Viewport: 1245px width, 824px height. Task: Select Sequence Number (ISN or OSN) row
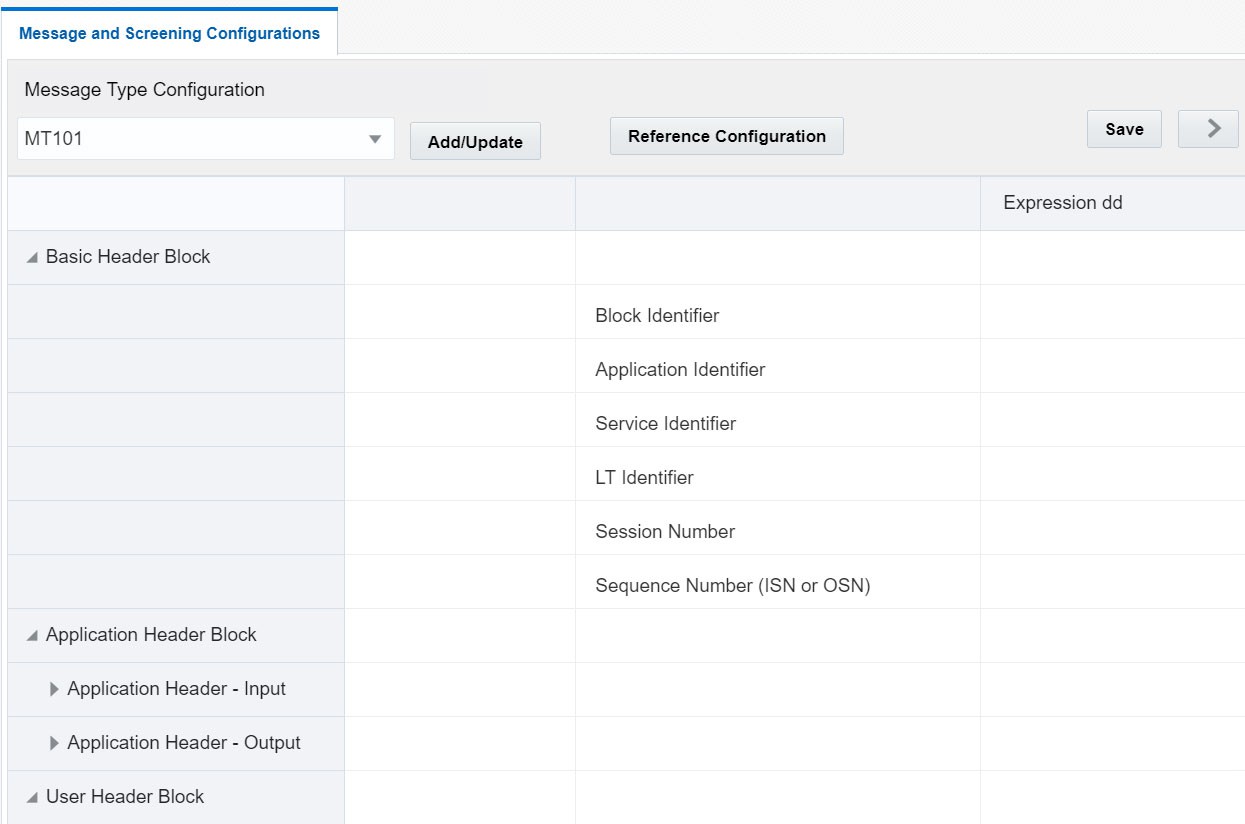click(732, 586)
